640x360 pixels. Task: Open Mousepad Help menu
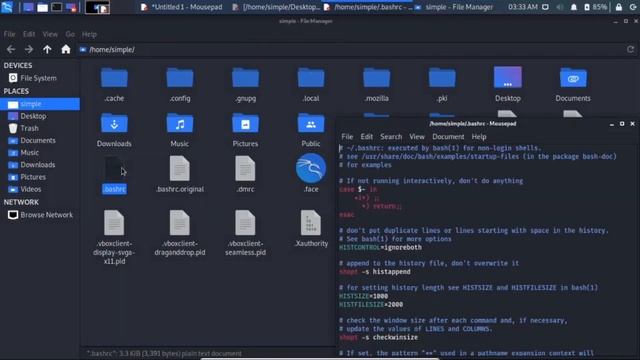479,137
